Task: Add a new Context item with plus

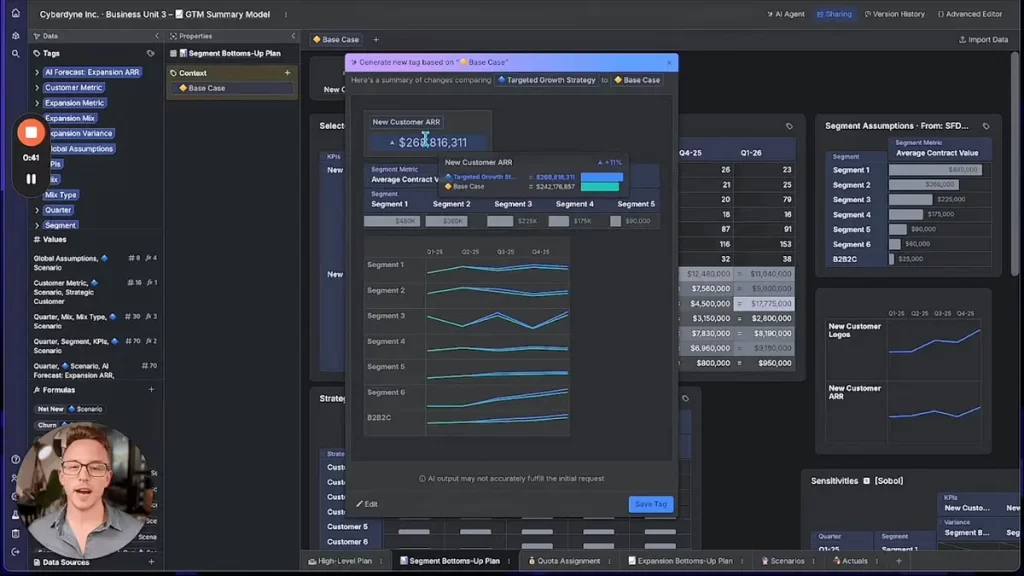Action: point(288,73)
